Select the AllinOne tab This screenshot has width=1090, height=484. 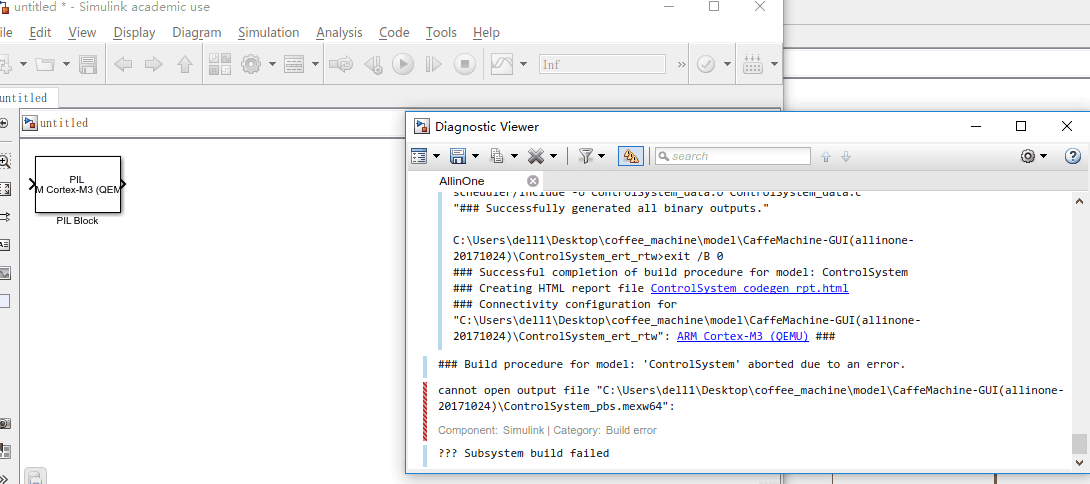coord(462,181)
